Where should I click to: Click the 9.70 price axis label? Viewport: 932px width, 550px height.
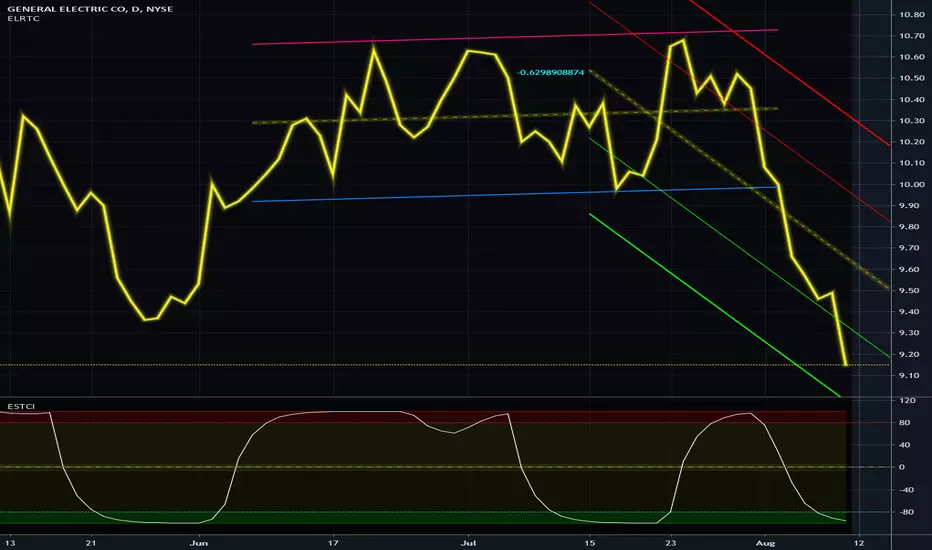tap(911, 248)
